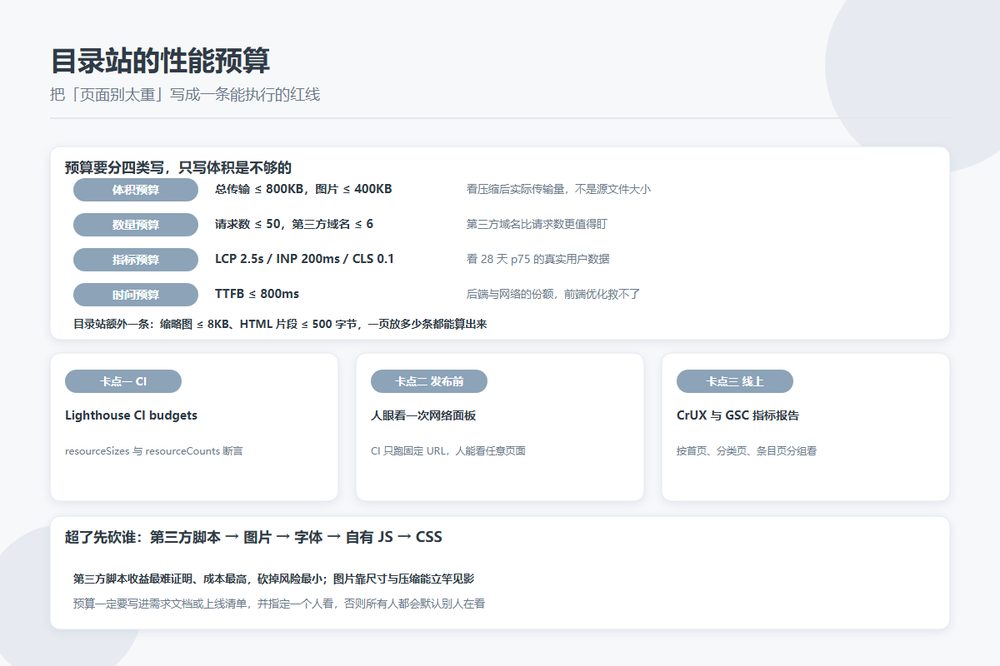Image resolution: width=1000 pixels, height=666 pixels.
Task: Click the Lighthouse CI budgets heading
Action: pyautogui.click(x=131, y=415)
